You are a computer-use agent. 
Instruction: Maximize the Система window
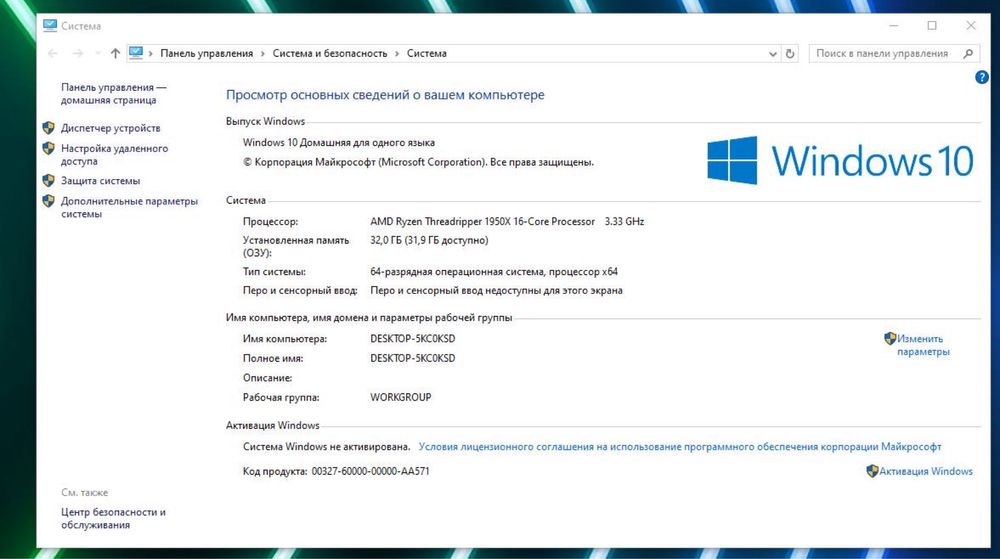click(932, 25)
